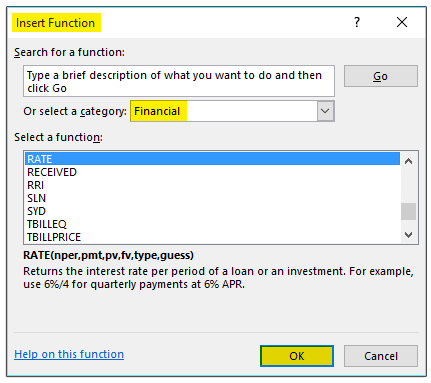The image size is (431, 383).
Task: Select RATE in the function list
Action: point(212,159)
